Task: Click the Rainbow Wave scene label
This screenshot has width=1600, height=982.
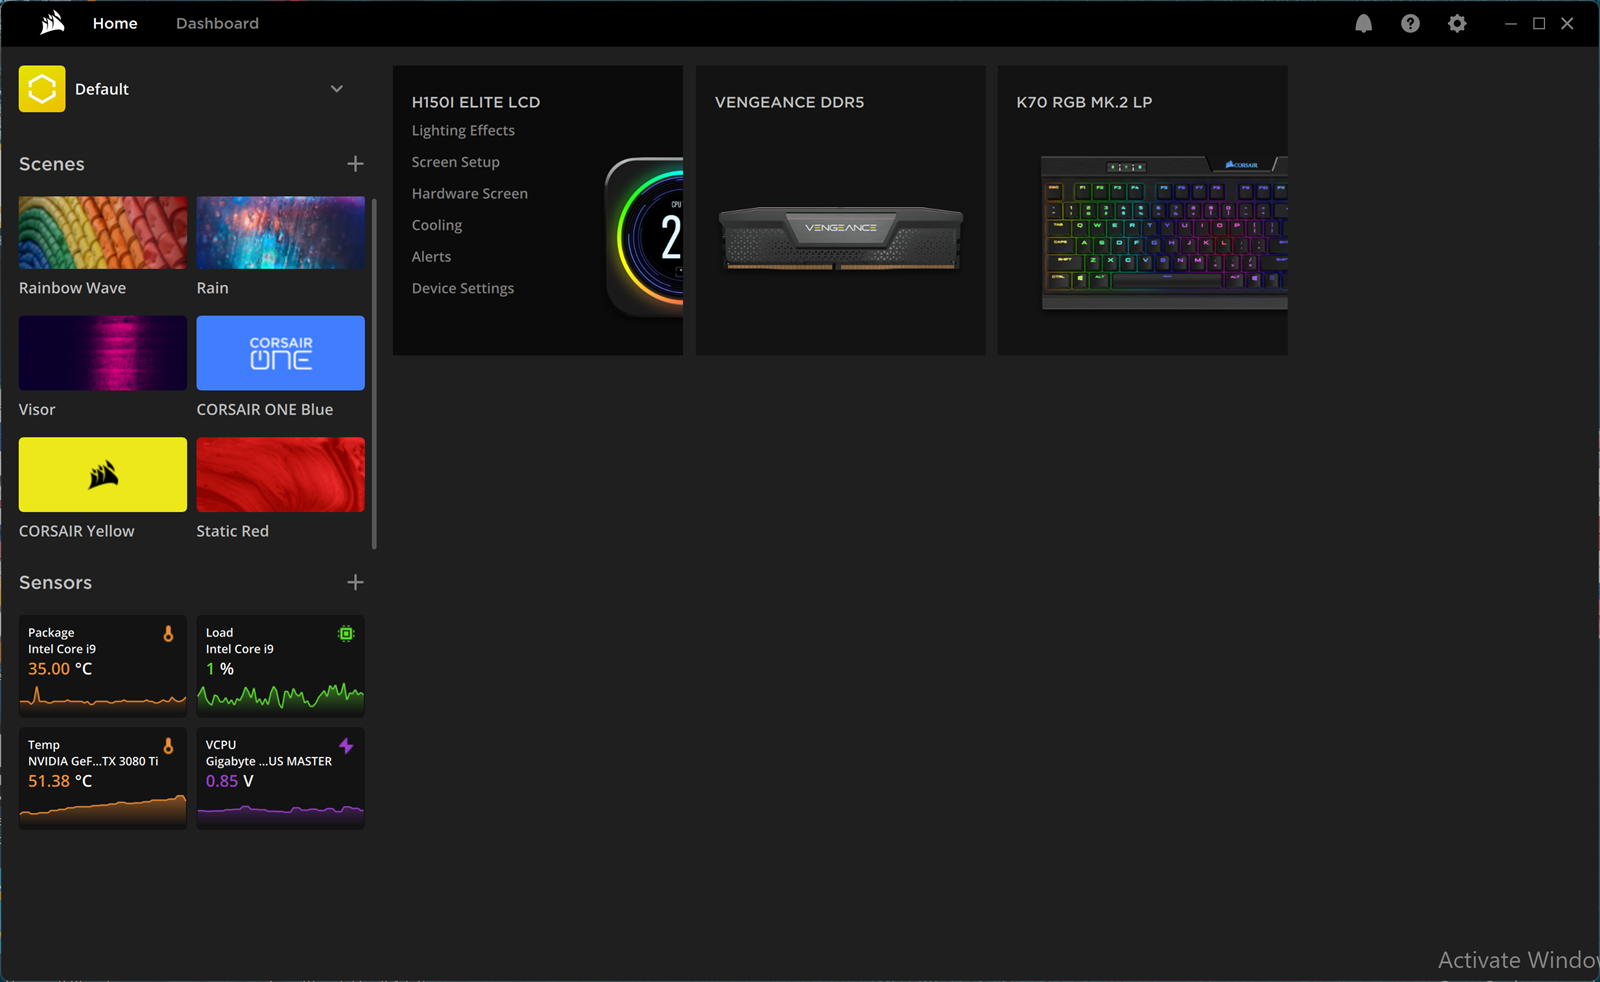Action: tap(72, 288)
